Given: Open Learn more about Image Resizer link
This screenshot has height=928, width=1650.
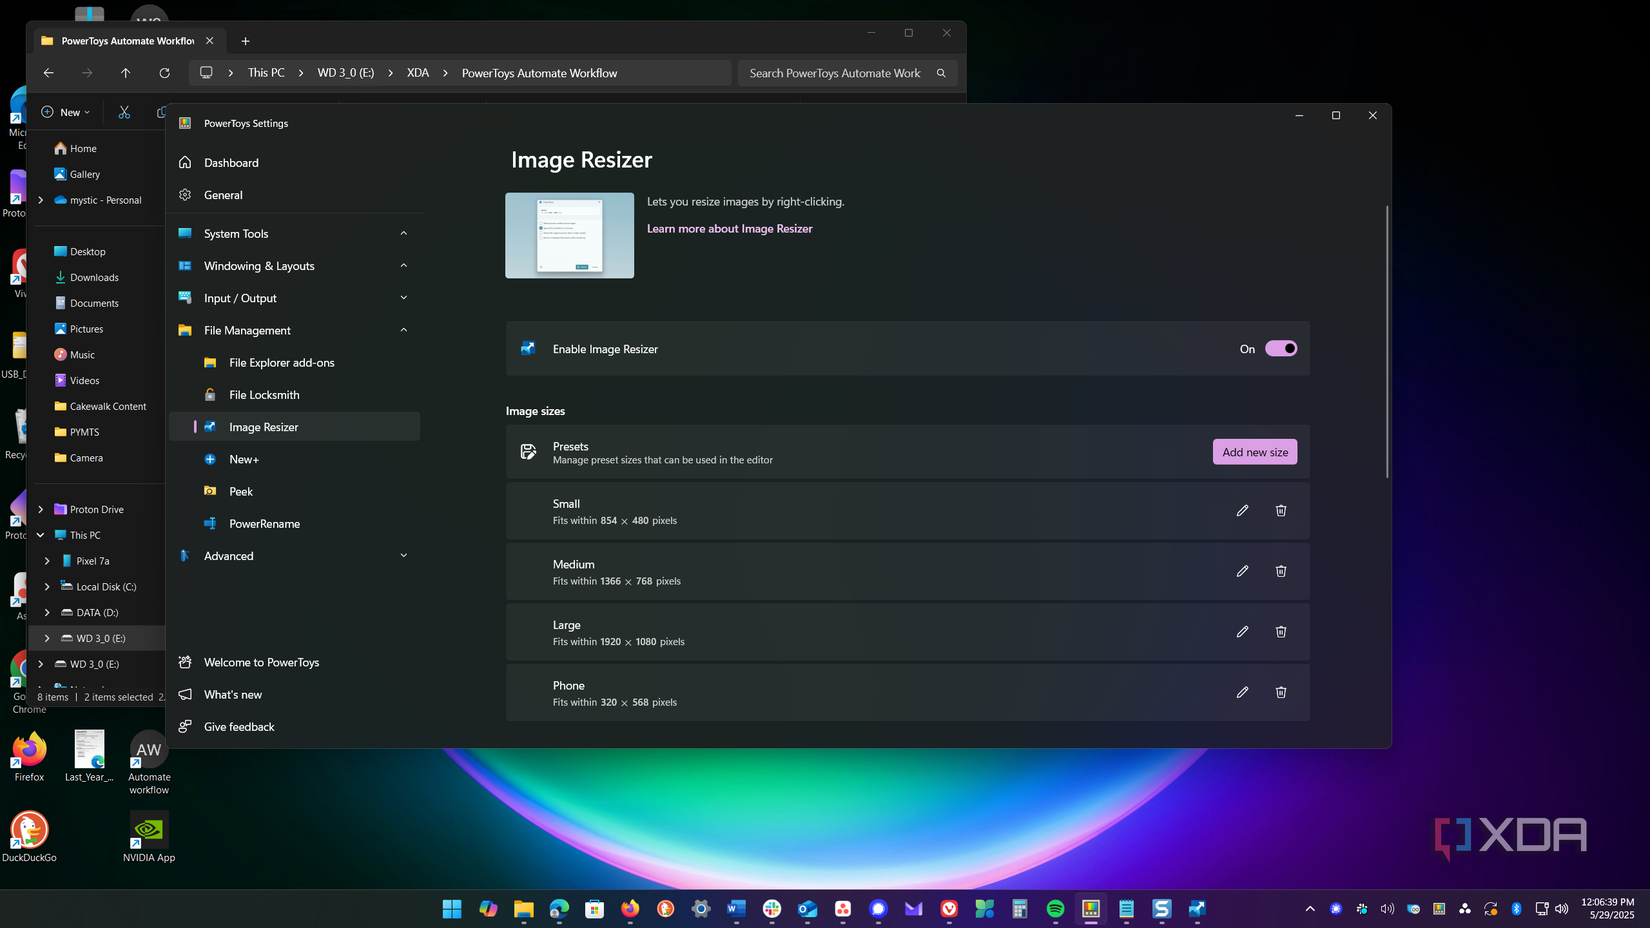Looking at the screenshot, I should (x=729, y=229).
